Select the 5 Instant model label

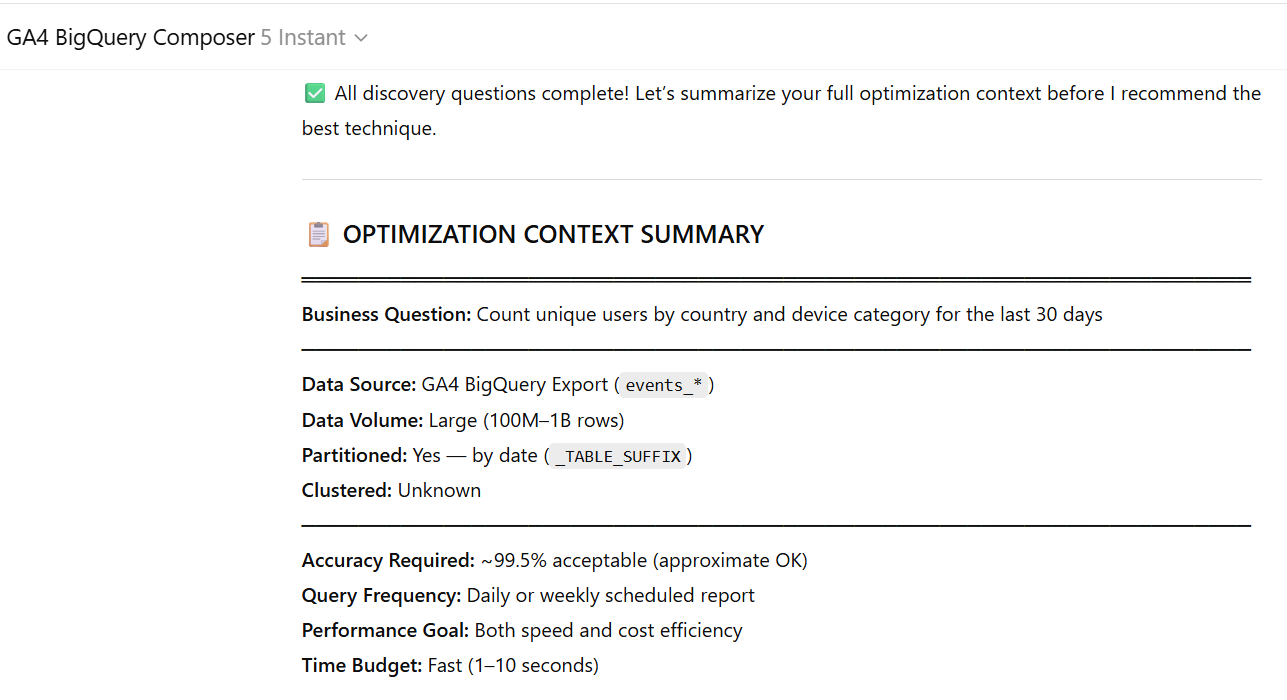coord(303,38)
